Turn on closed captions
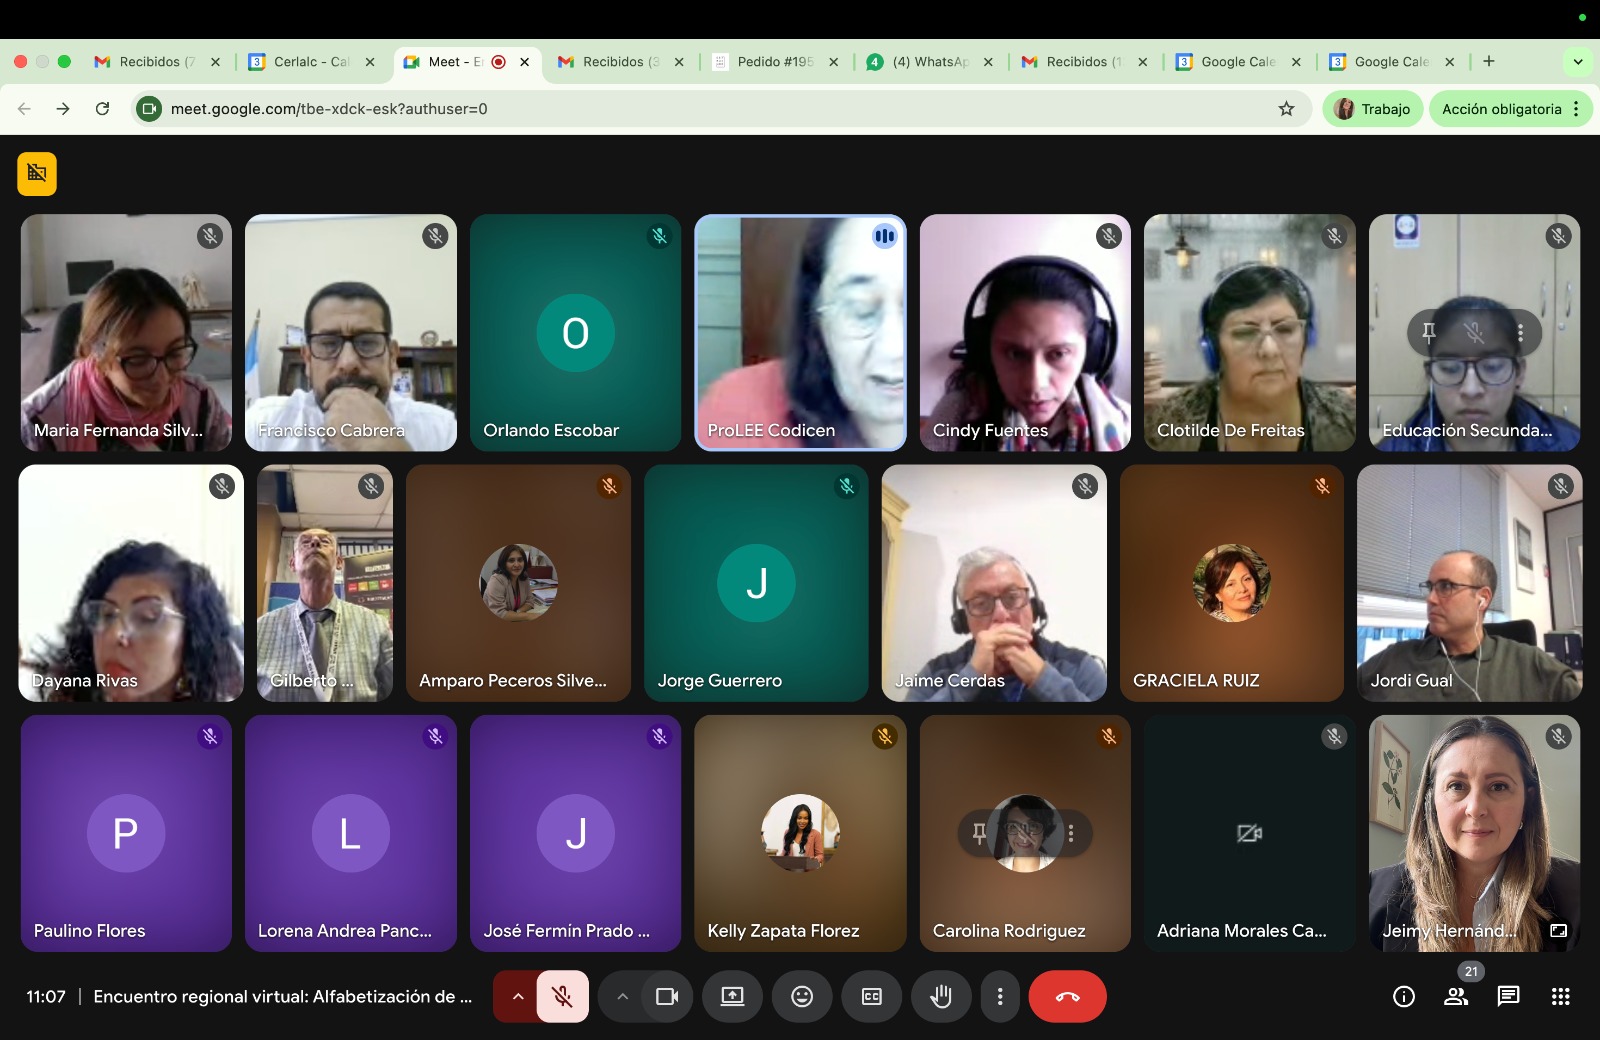1600x1040 pixels. (872, 996)
